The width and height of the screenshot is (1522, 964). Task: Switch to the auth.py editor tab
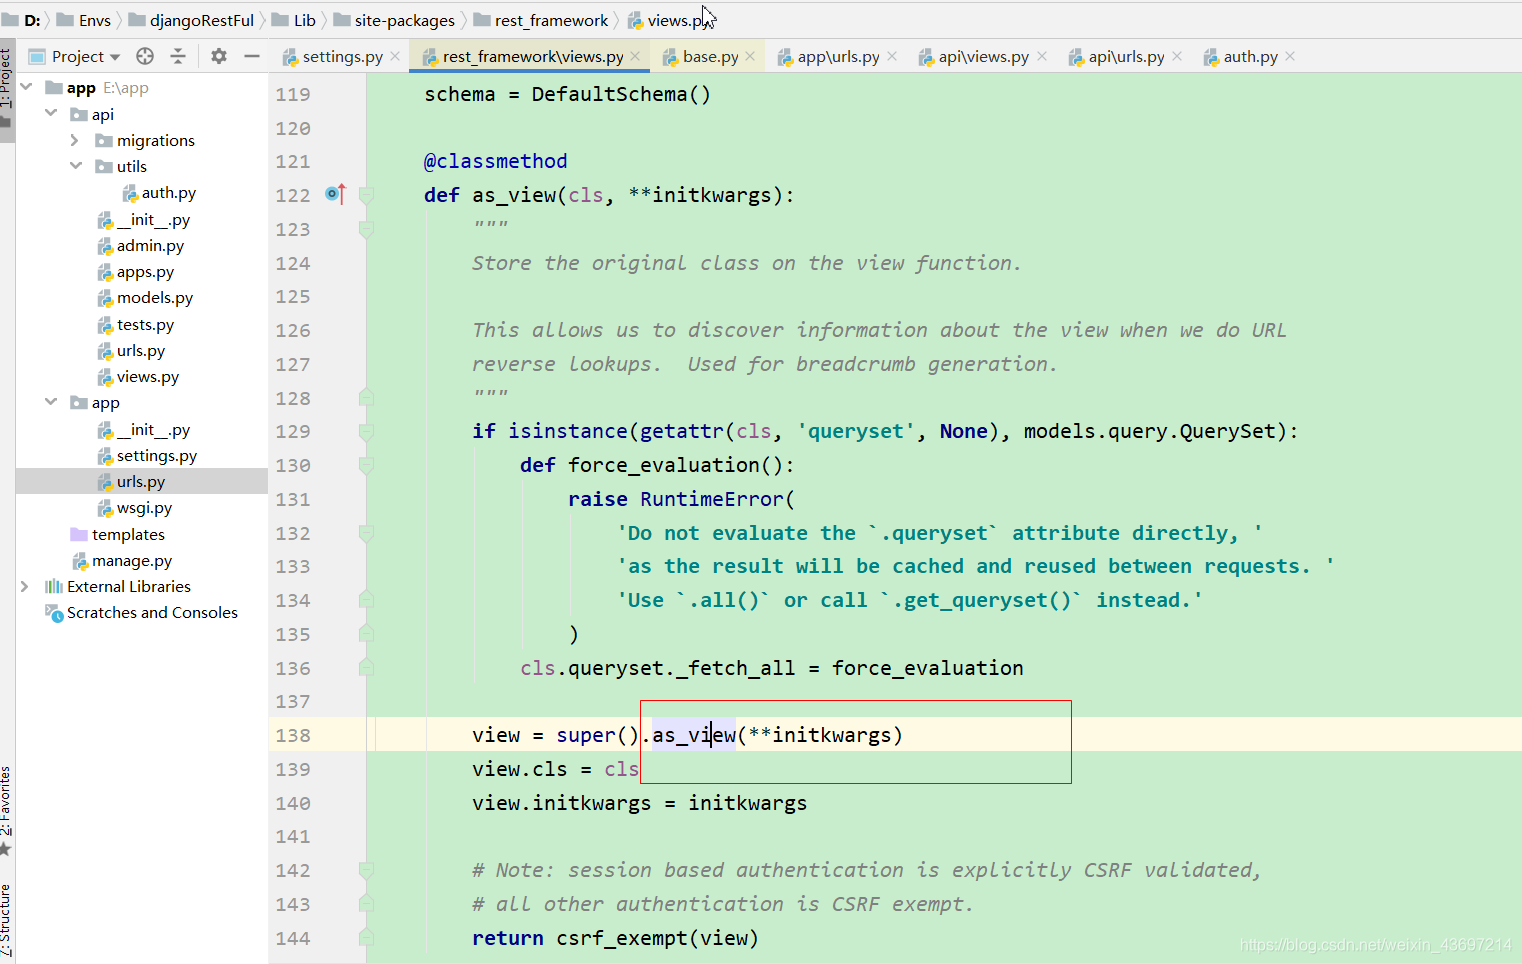pyautogui.click(x=1250, y=57)
